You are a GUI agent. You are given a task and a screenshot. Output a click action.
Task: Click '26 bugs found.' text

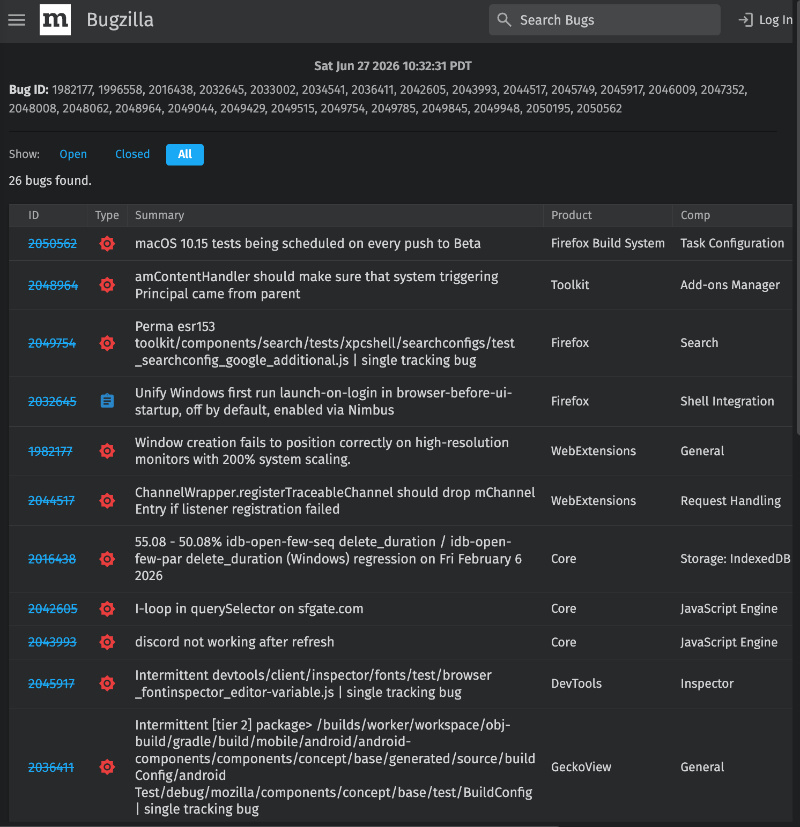(x=50, y=180)
